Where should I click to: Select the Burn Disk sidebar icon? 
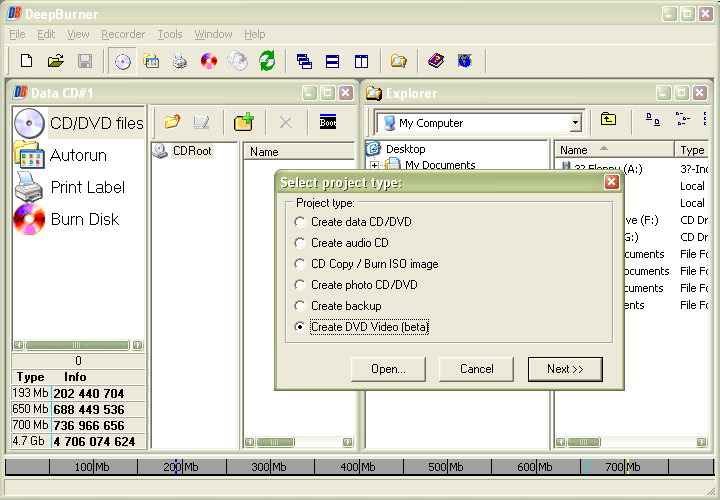tap(29, 219)
